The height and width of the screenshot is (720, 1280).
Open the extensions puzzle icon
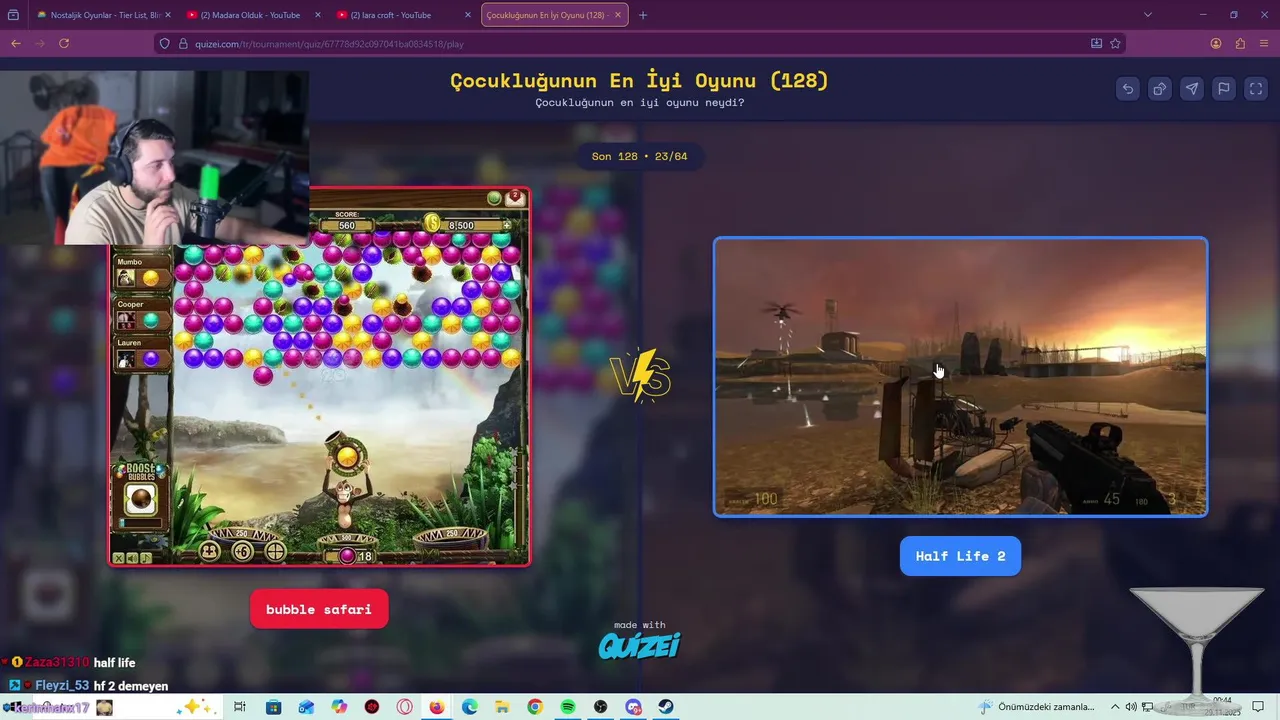pos(1240,43)
